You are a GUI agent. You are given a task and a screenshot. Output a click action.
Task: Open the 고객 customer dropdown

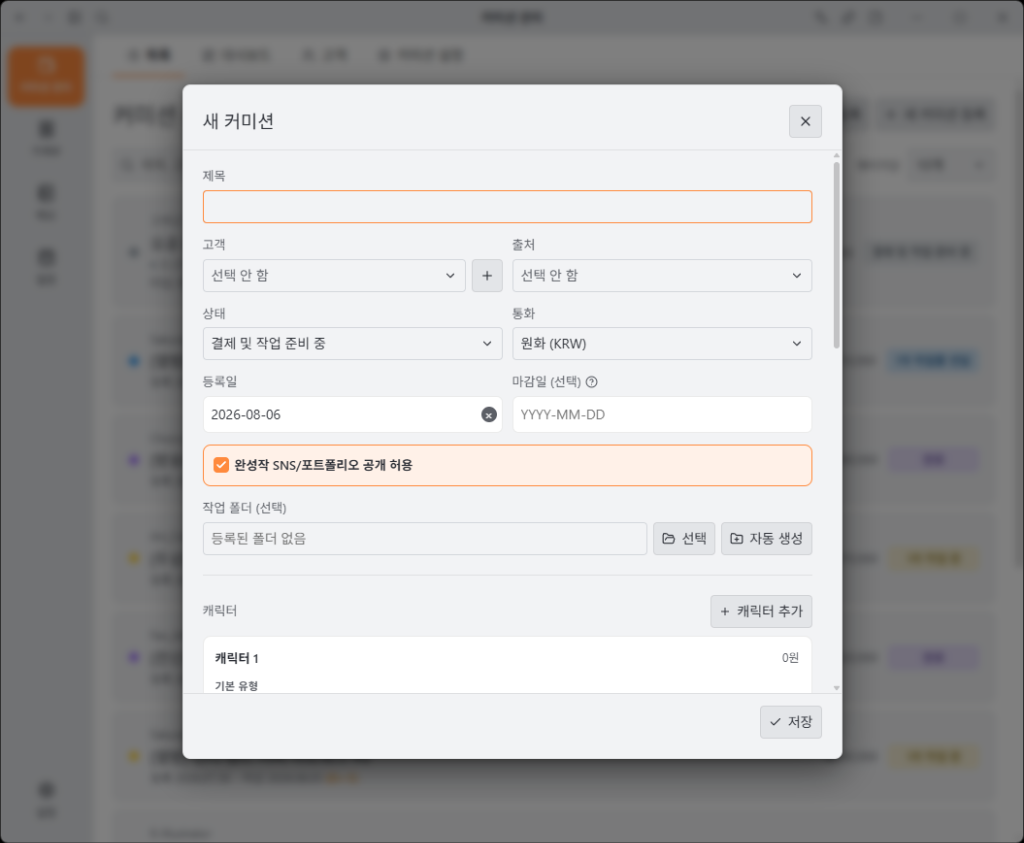(x=334, y=276)
